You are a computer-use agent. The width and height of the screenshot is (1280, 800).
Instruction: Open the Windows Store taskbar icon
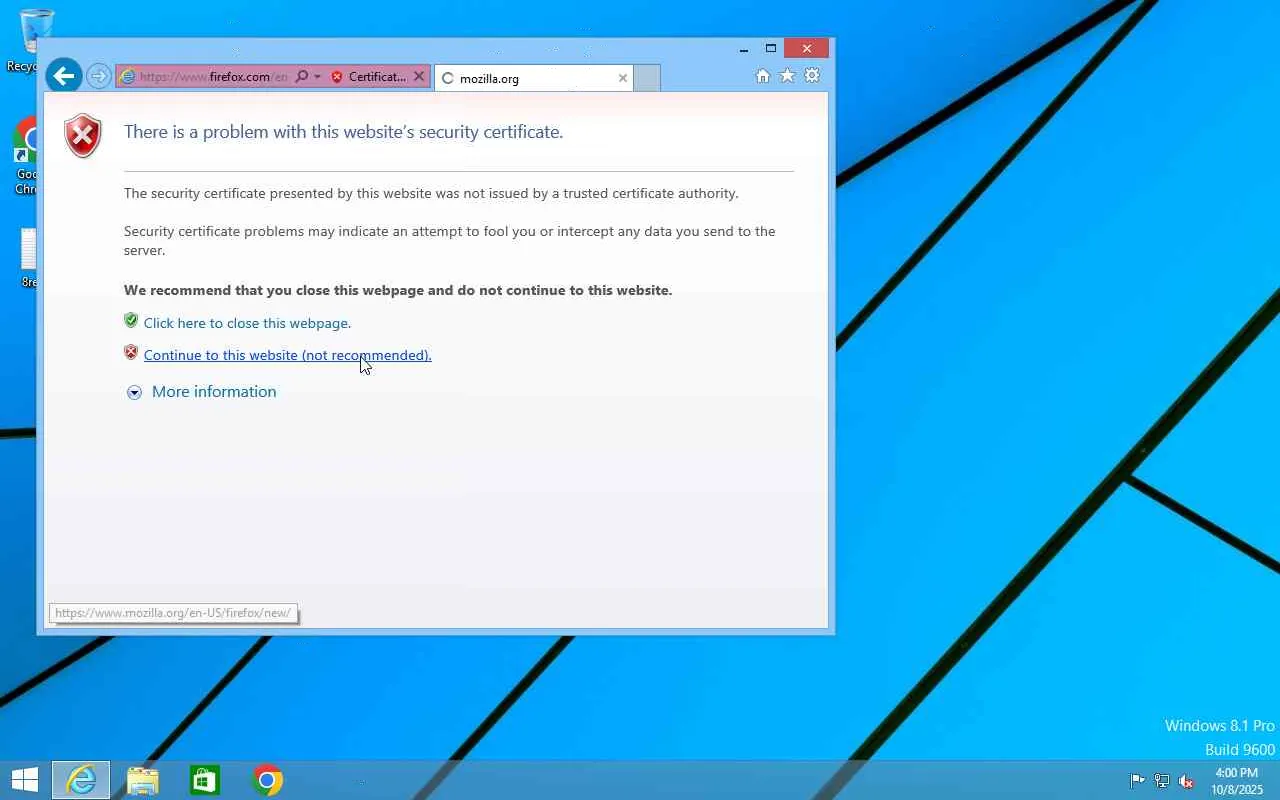pos(205,780)
